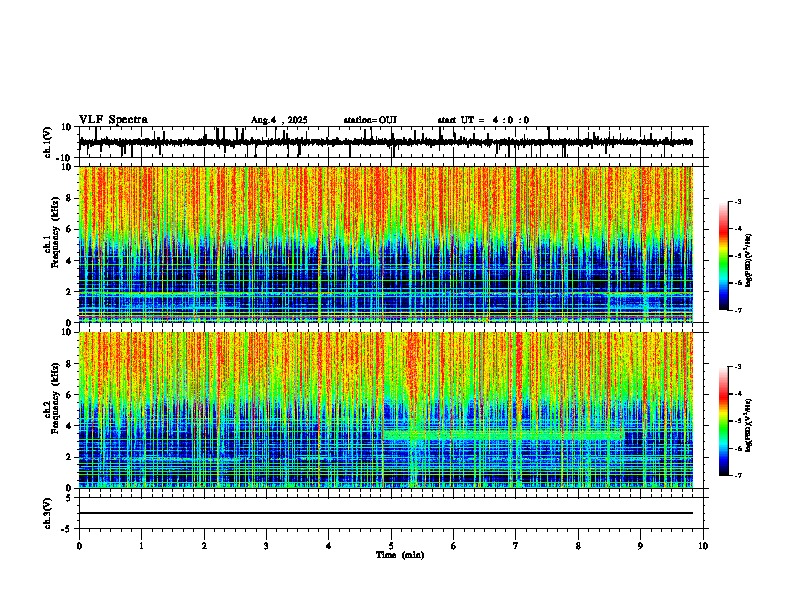Click time axis tick label "6"
The width and height of the screenshot is (792, 612).
click(x=454, y=546)
